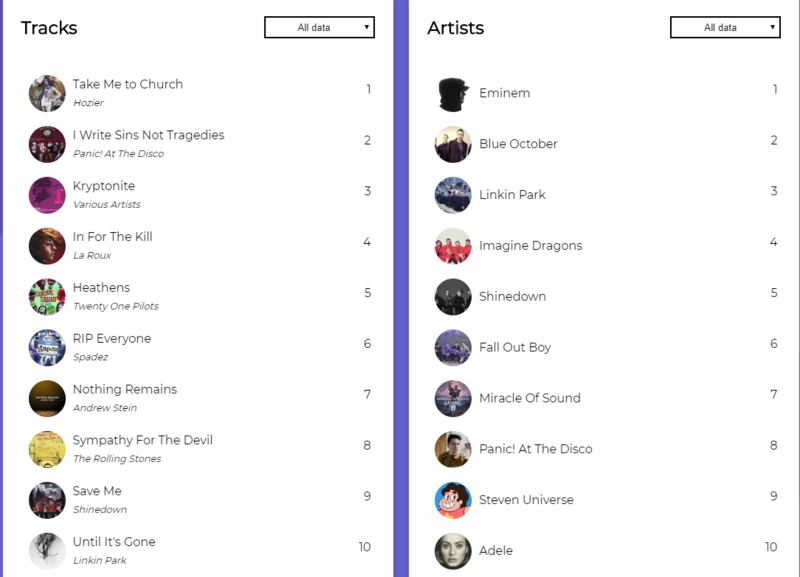Screen dimensions: 800x577
Task: Click 'Until It's Gone' track title
Action: pos(114,542)
